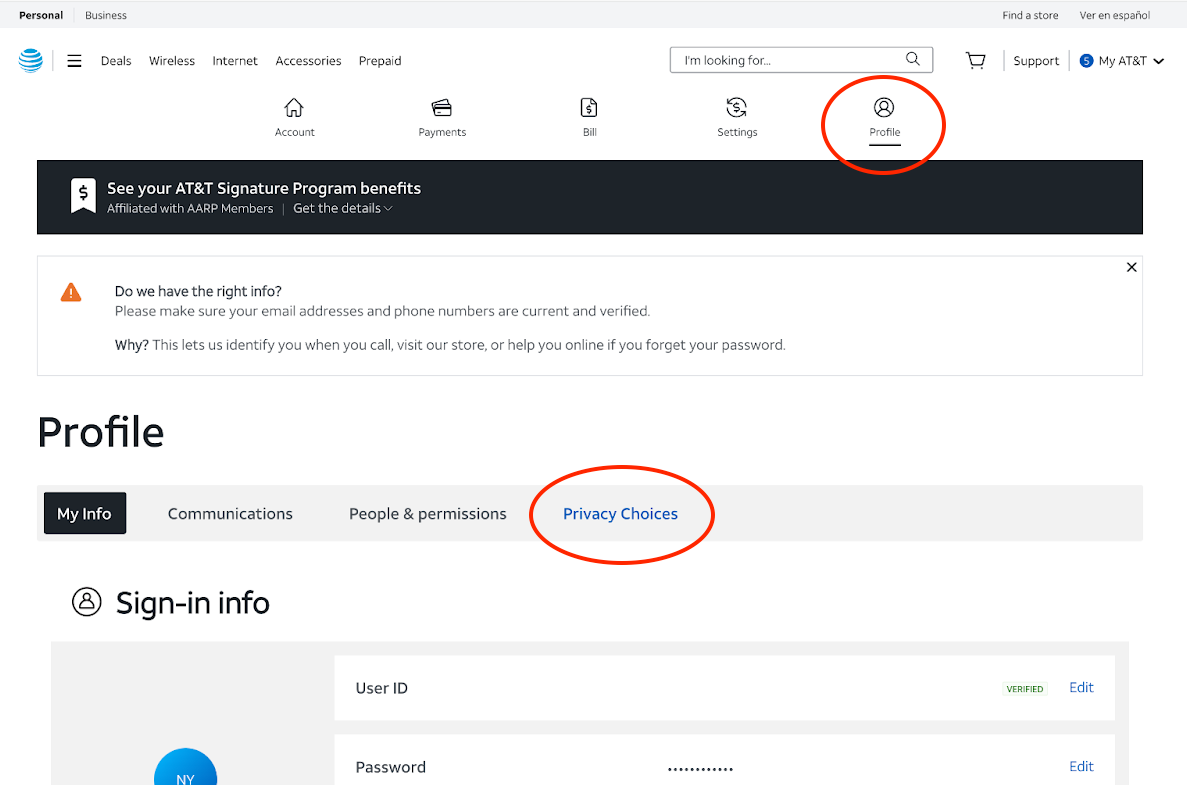Open the hamburger navigation menu
The image size is (1187, 785).
74,60
